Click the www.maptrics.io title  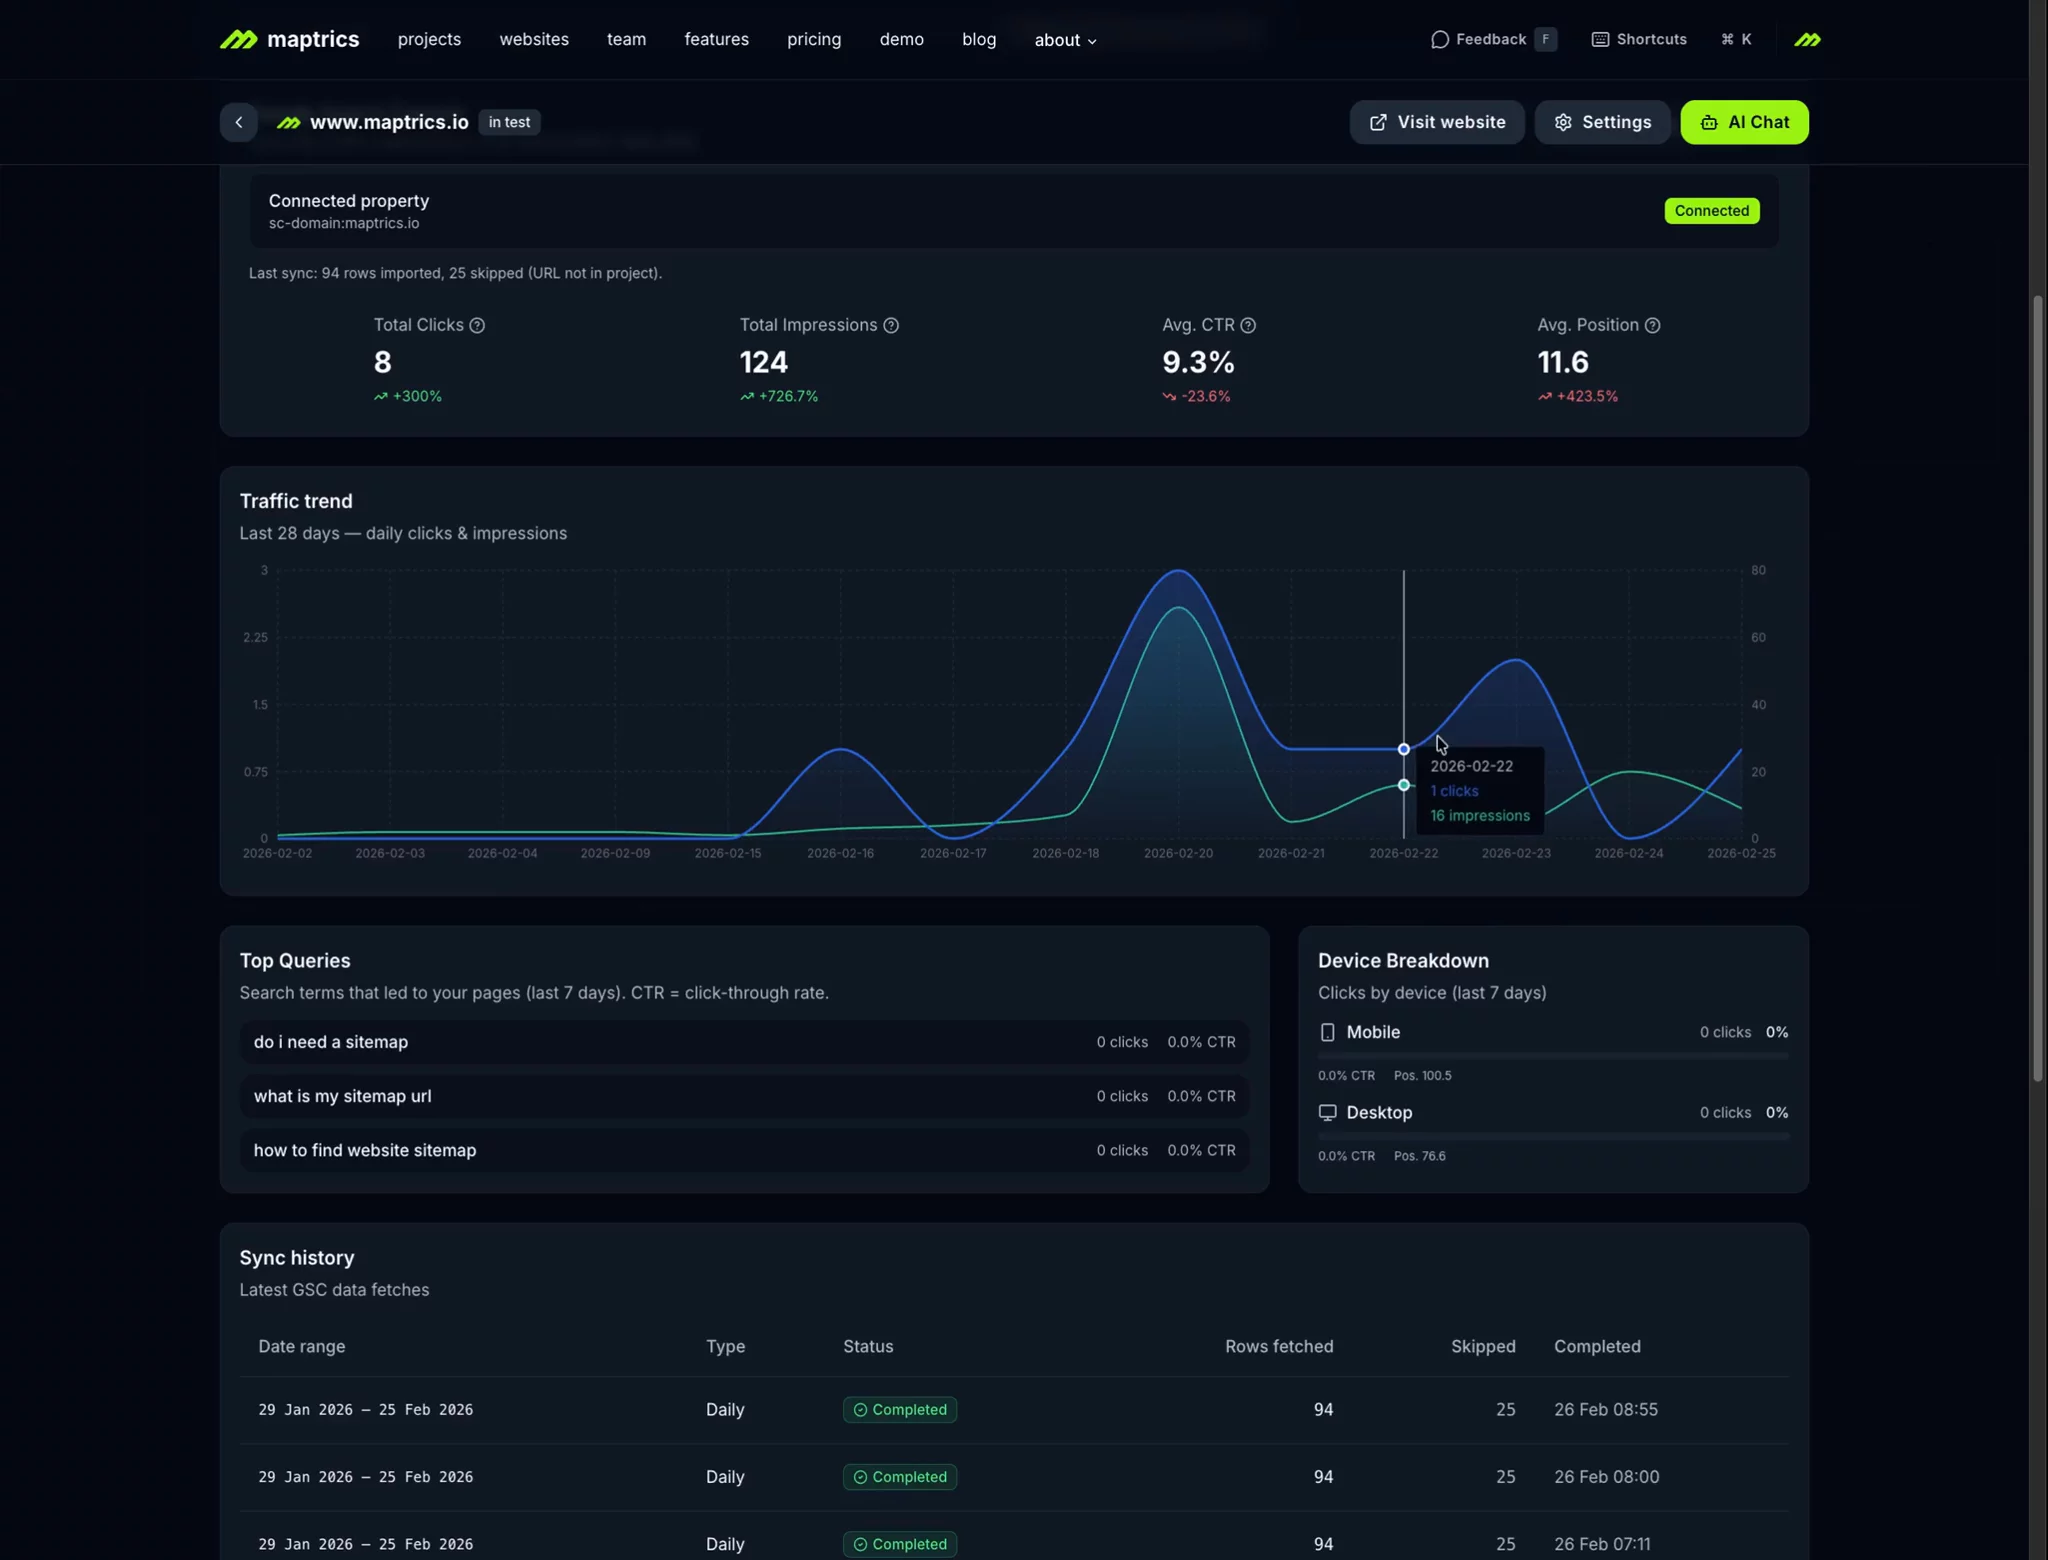pyautogui.click(x=389, y=122)
